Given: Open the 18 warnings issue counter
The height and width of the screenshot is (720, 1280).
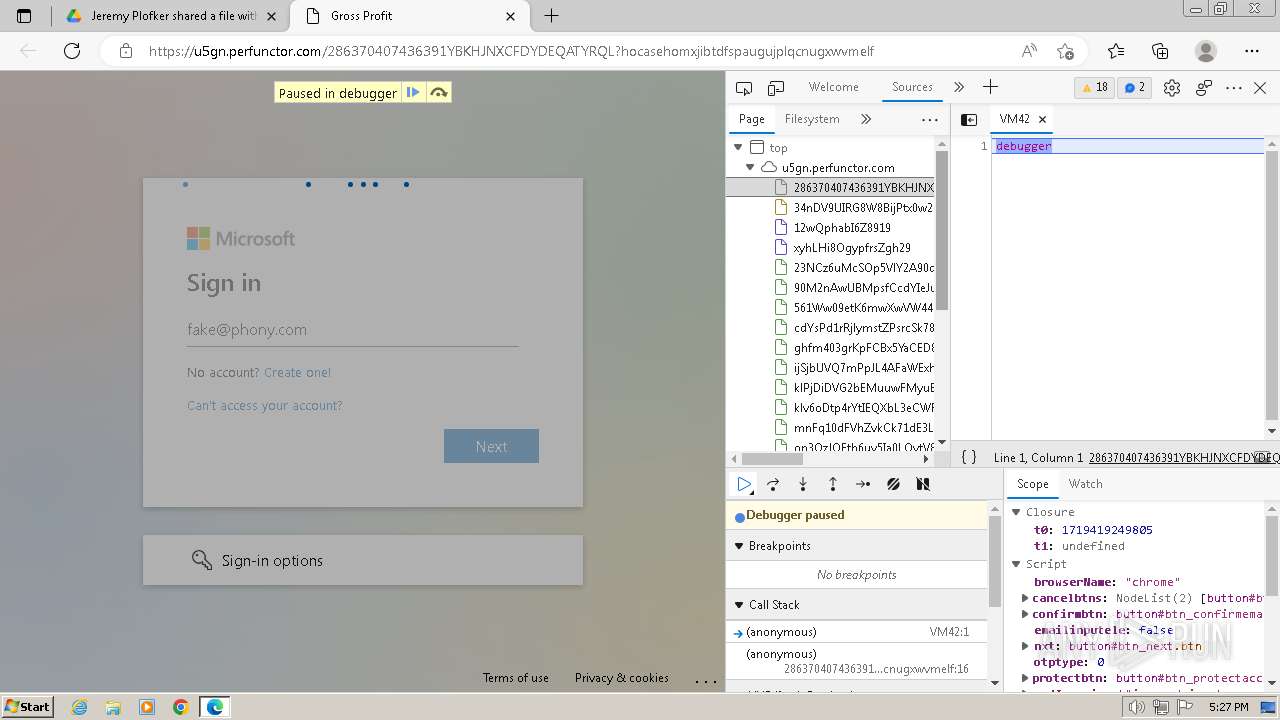Looking at the screenshot, I should pos(1094,88).
